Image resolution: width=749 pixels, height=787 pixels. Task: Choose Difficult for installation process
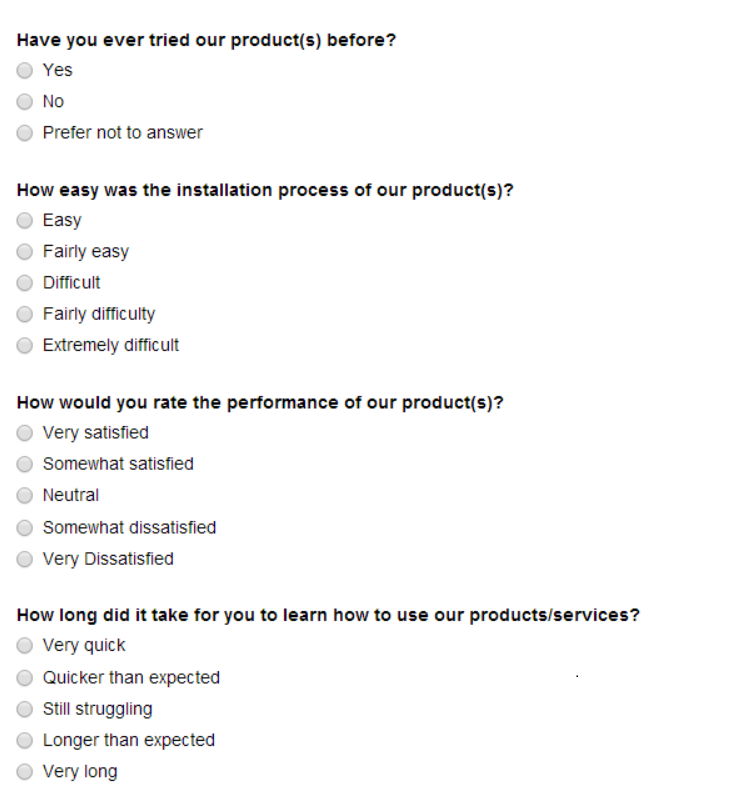tap(25, 283)
